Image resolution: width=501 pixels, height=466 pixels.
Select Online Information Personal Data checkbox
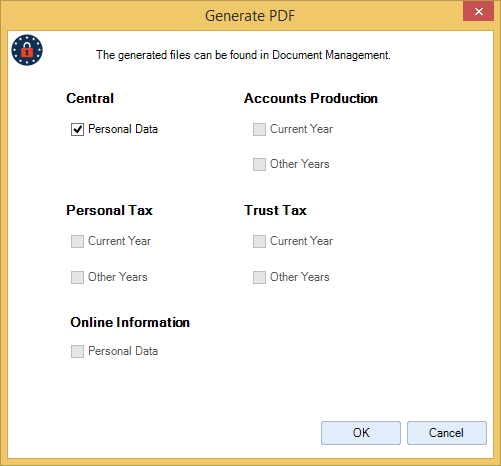pos(77,351)
